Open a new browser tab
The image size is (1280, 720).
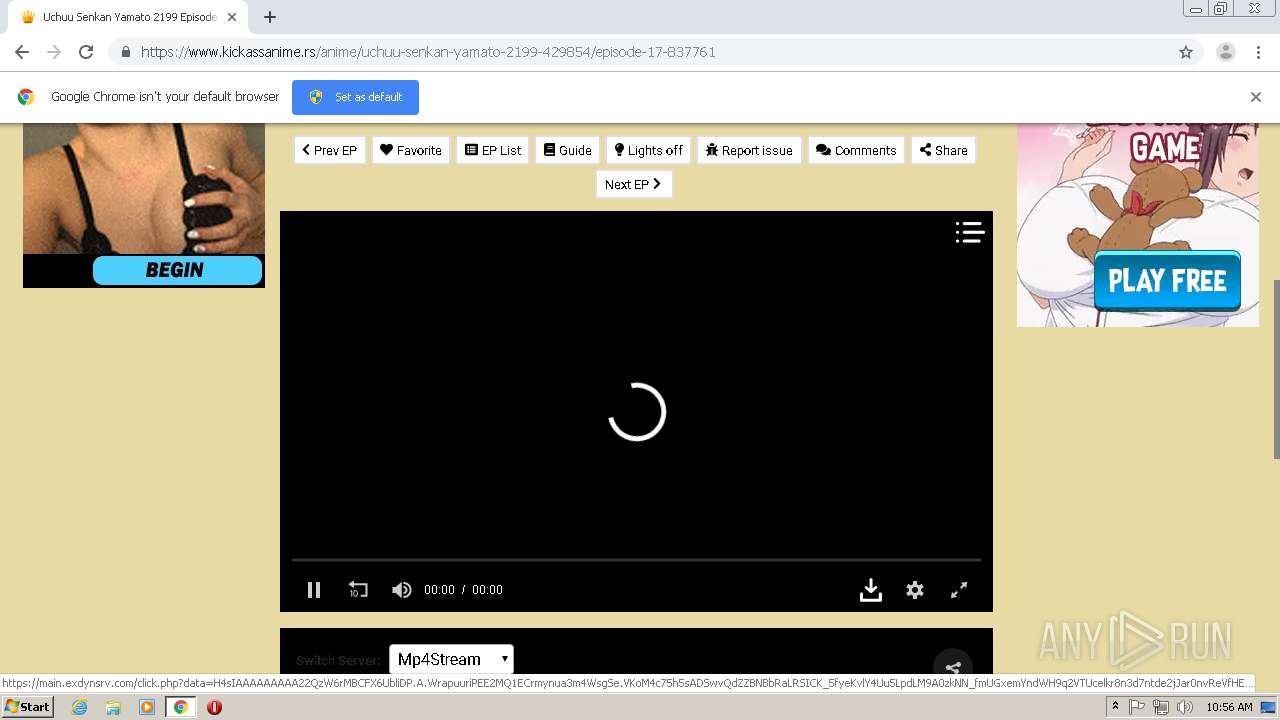pyautogui.click(x=270, y=17)
